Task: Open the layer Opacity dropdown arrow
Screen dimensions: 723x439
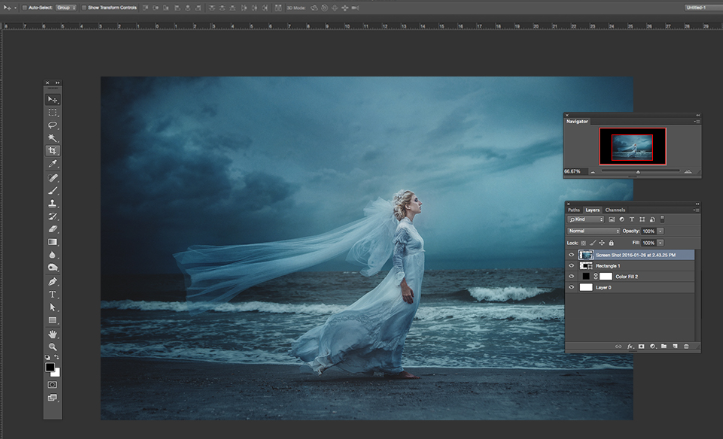Action: pos(661,230)
